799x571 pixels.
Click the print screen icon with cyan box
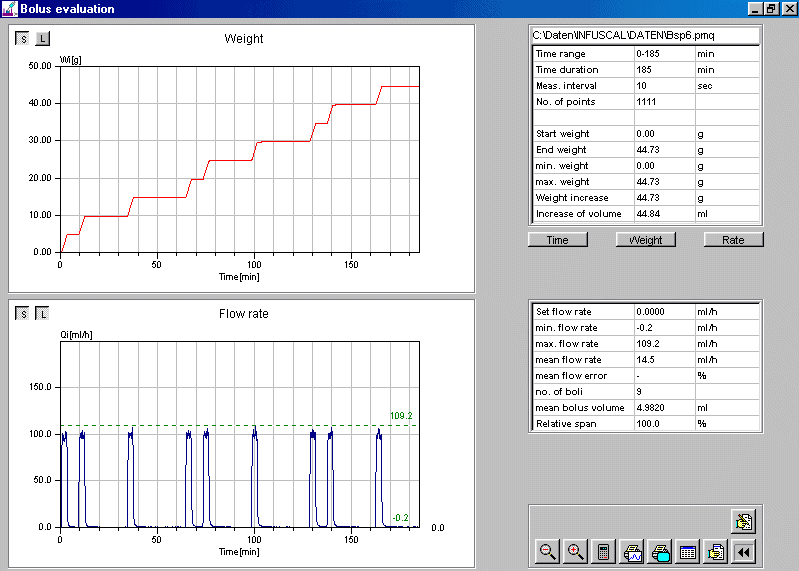pos(660,552)
